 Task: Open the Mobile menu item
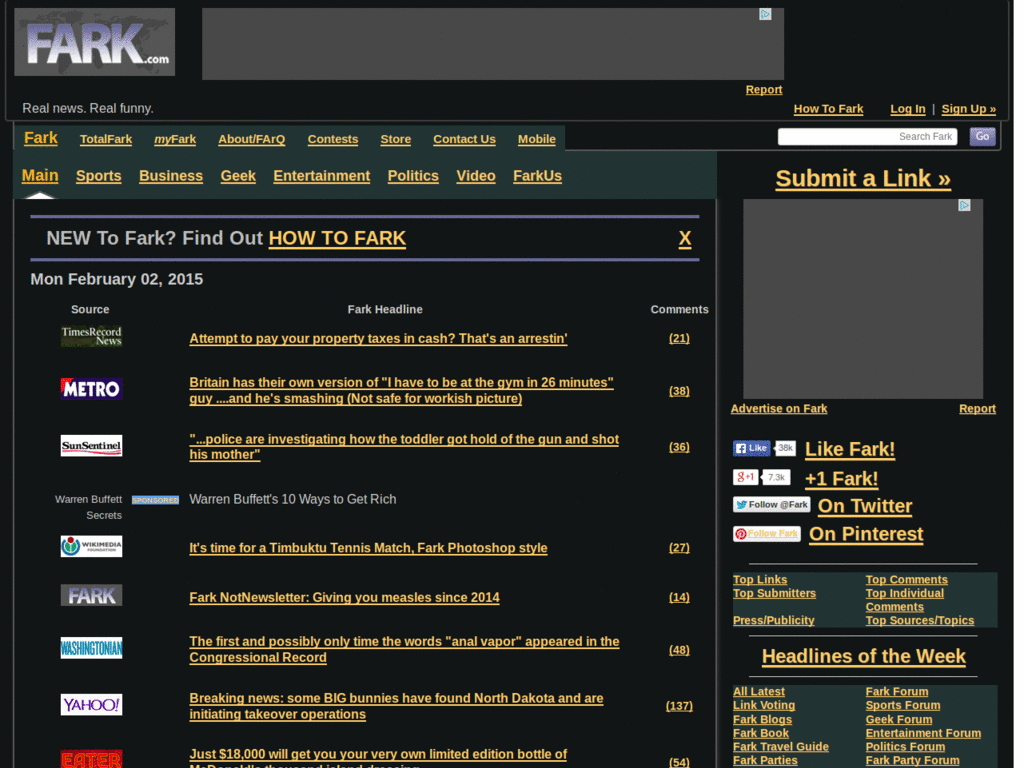pyautogui.click(x=537, y=139)
